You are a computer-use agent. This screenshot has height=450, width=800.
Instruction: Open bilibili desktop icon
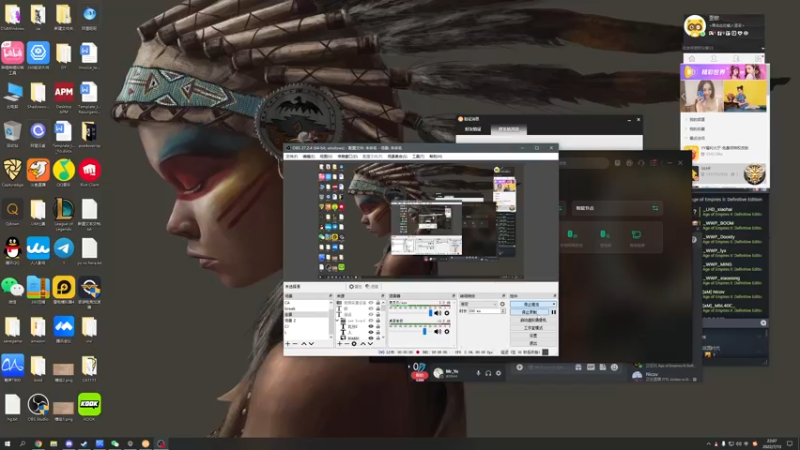(x=12, y=56)
